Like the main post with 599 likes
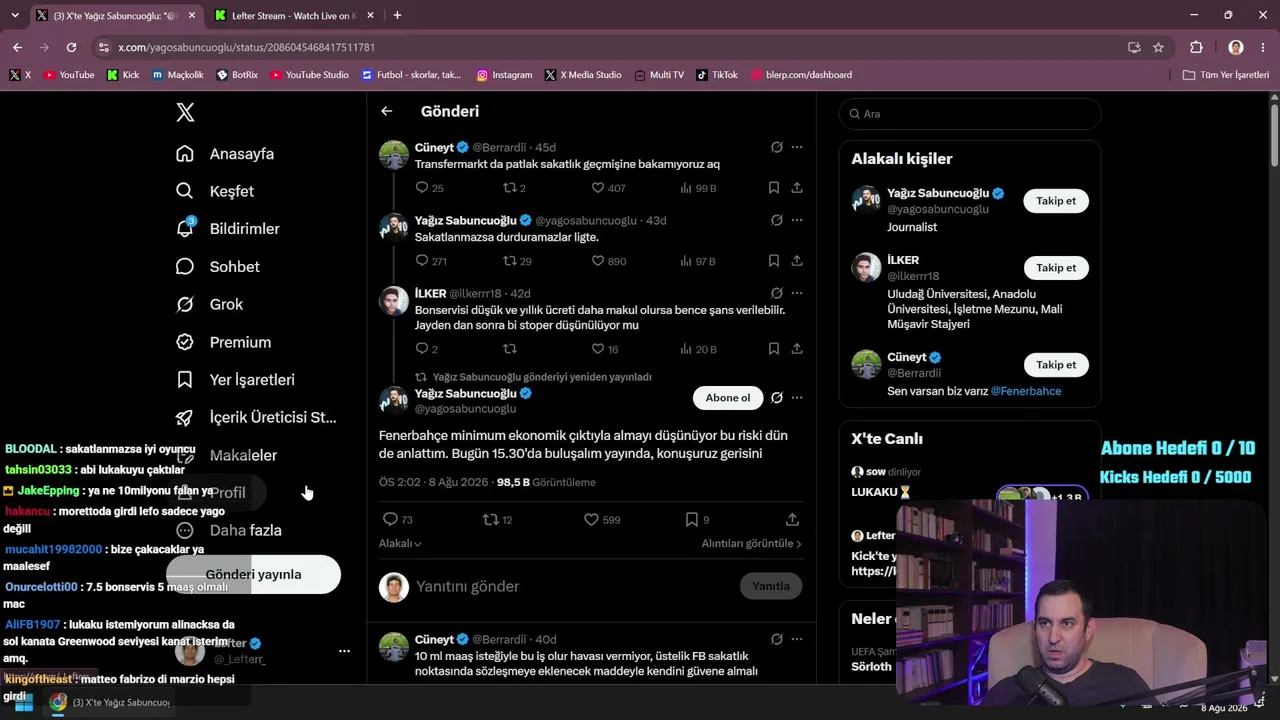The image size is (1280, 720). point(591,519)
